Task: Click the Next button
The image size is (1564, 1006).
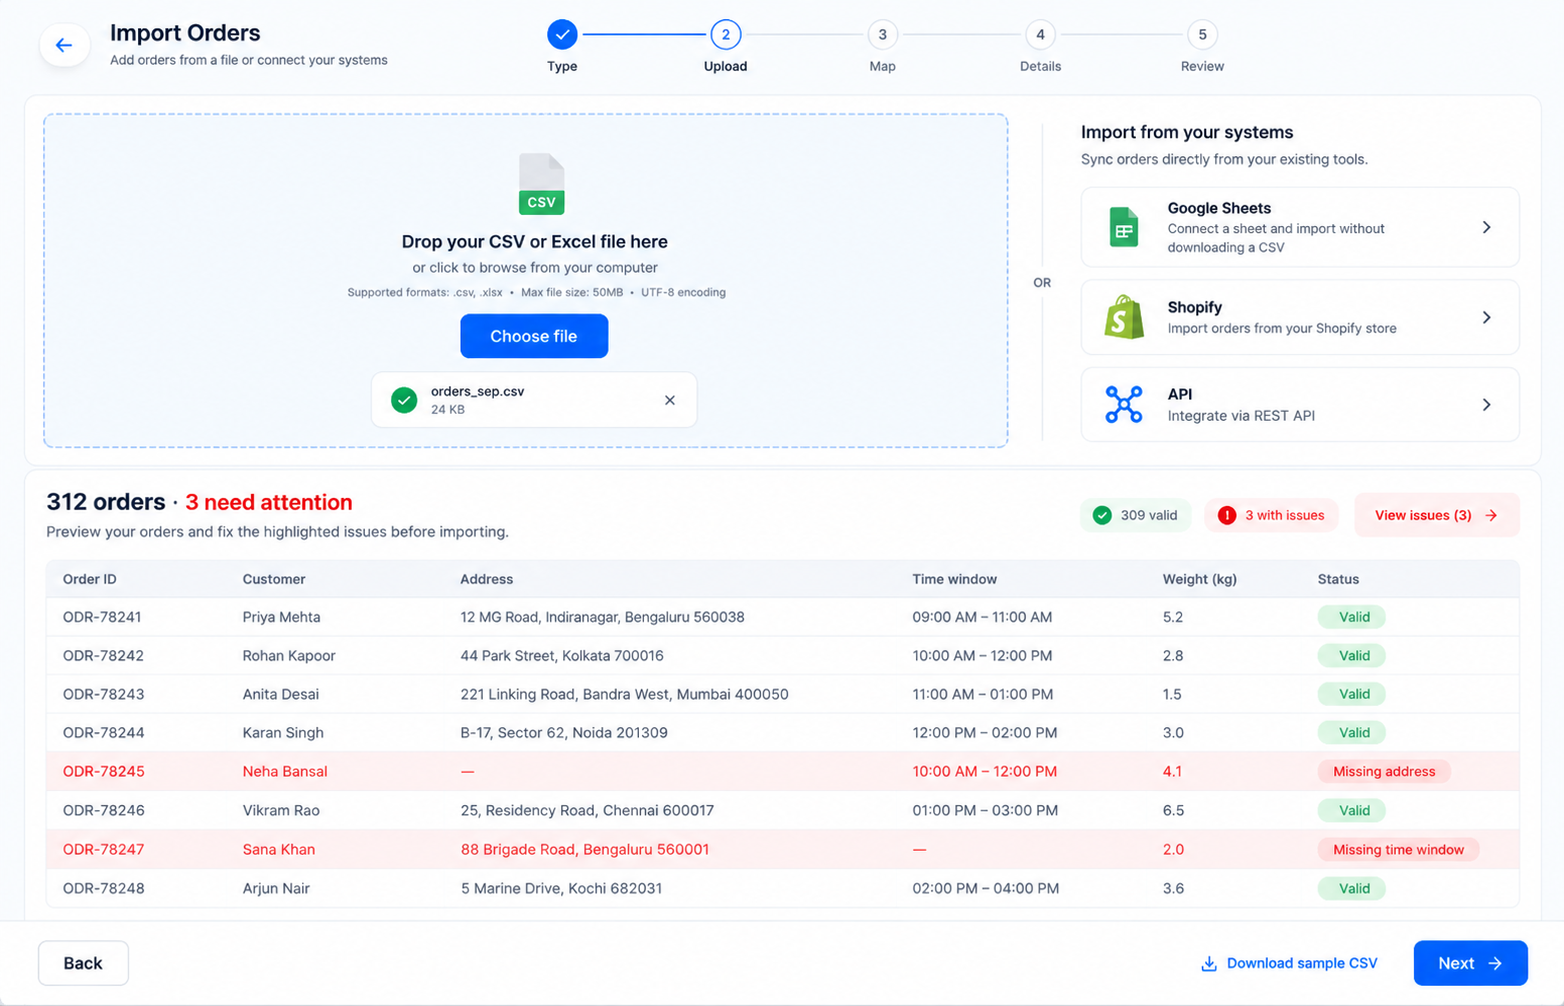Action: [1470, 963]
